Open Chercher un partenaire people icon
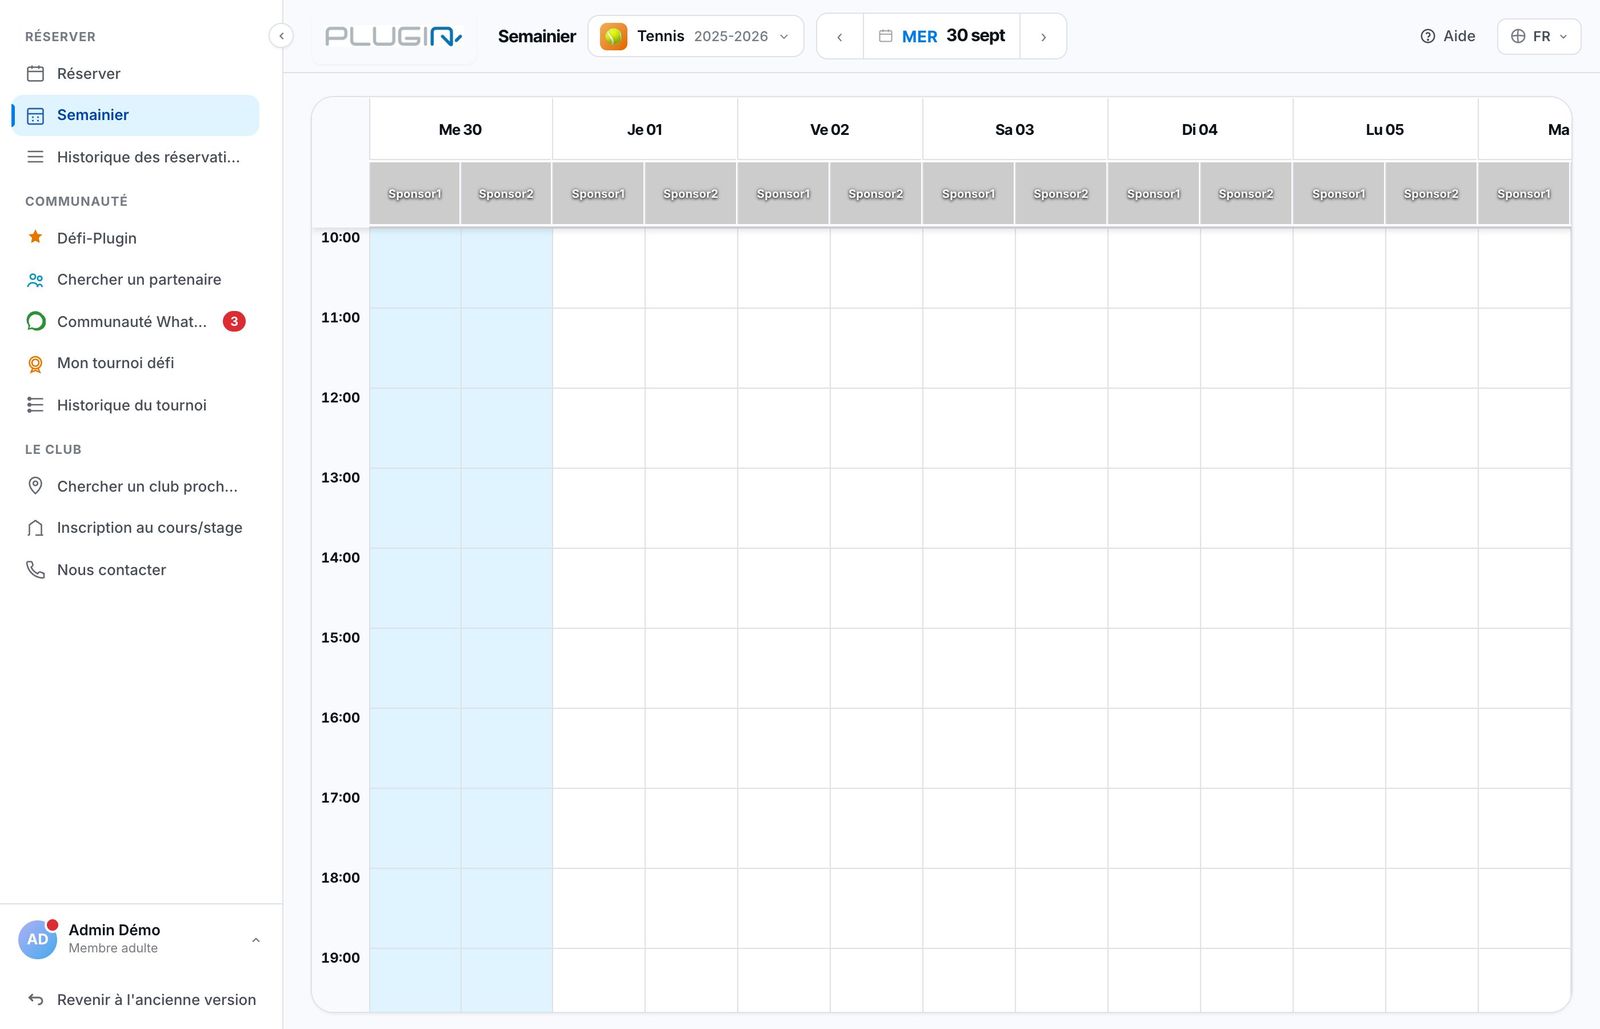The width and height of the screenshot is (1600, 1029). 35,280
